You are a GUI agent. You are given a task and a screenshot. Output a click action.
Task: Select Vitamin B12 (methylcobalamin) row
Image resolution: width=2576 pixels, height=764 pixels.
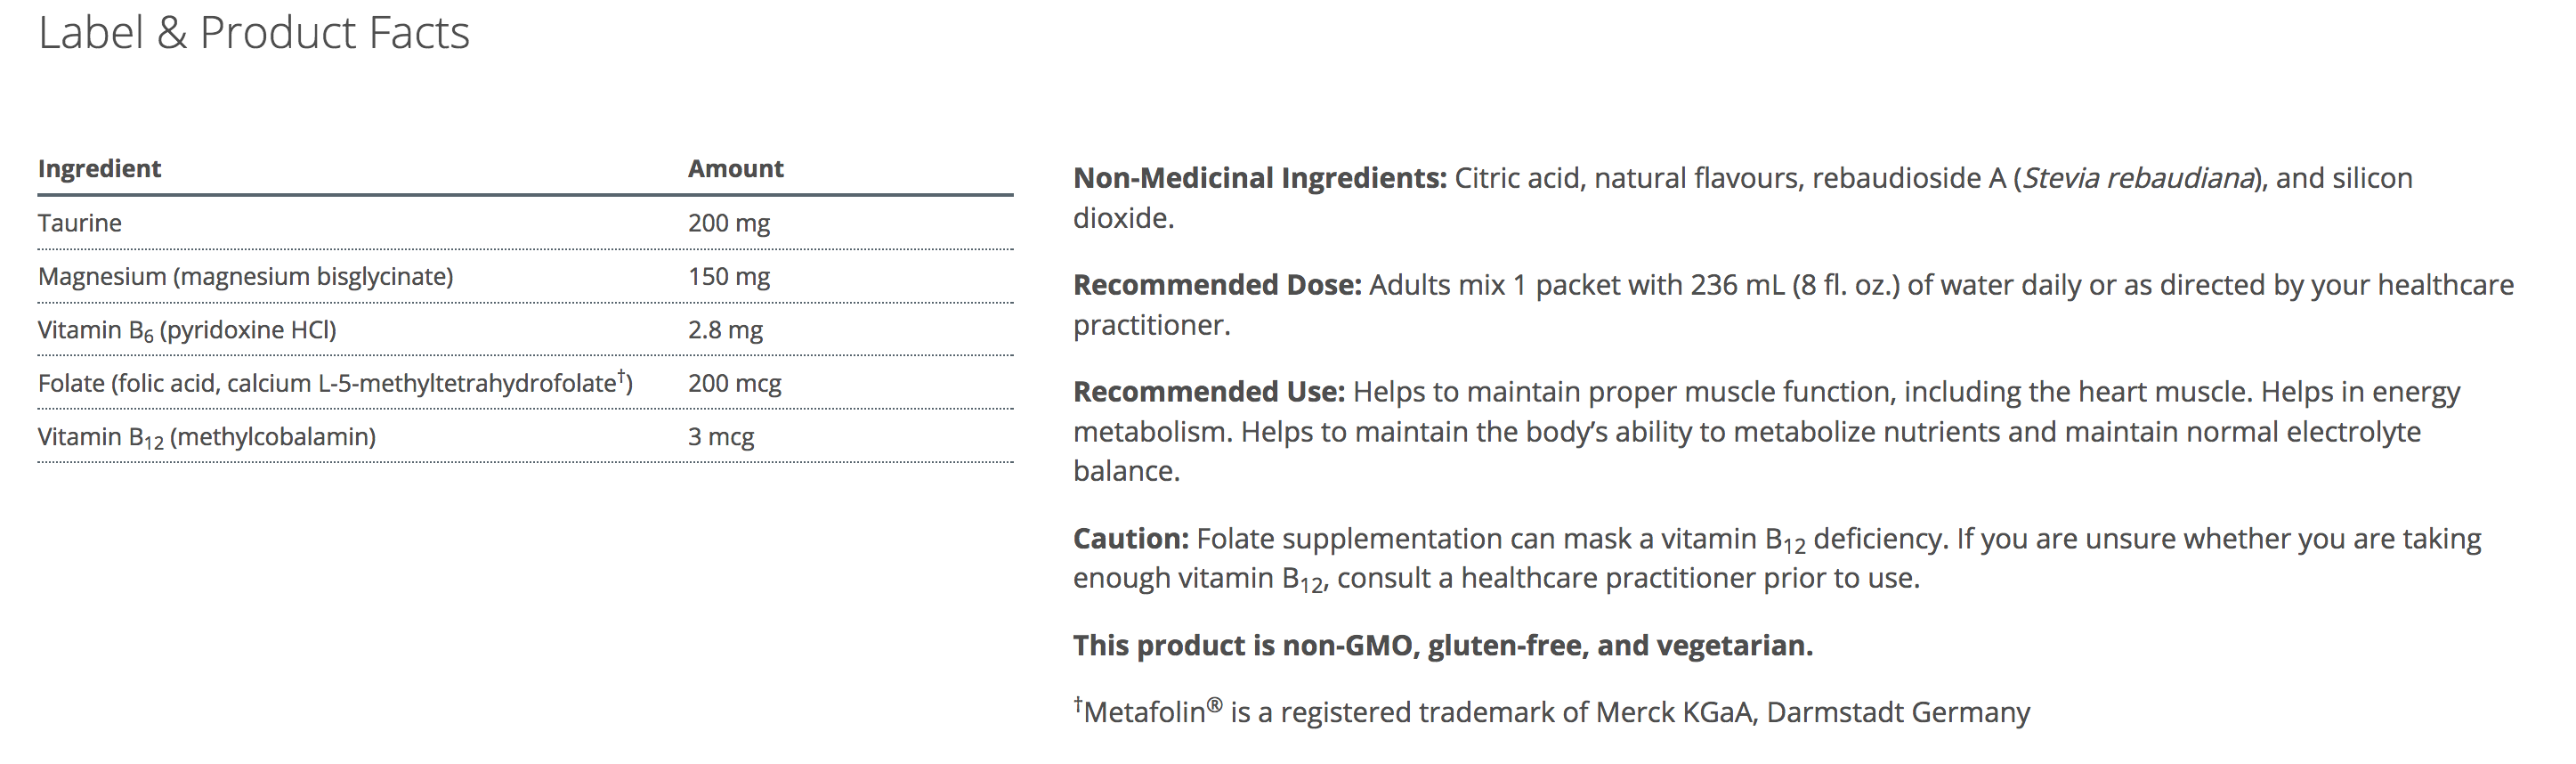tap(207, 438)
